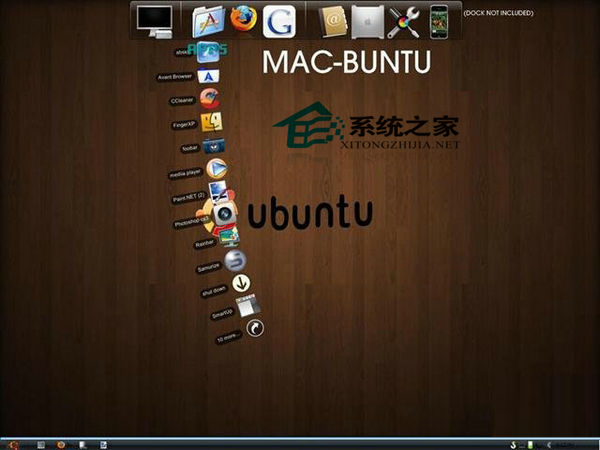600x450 pixels.
Task: Click the Mac Pro tower dock icon
Action: click(367, 21)
